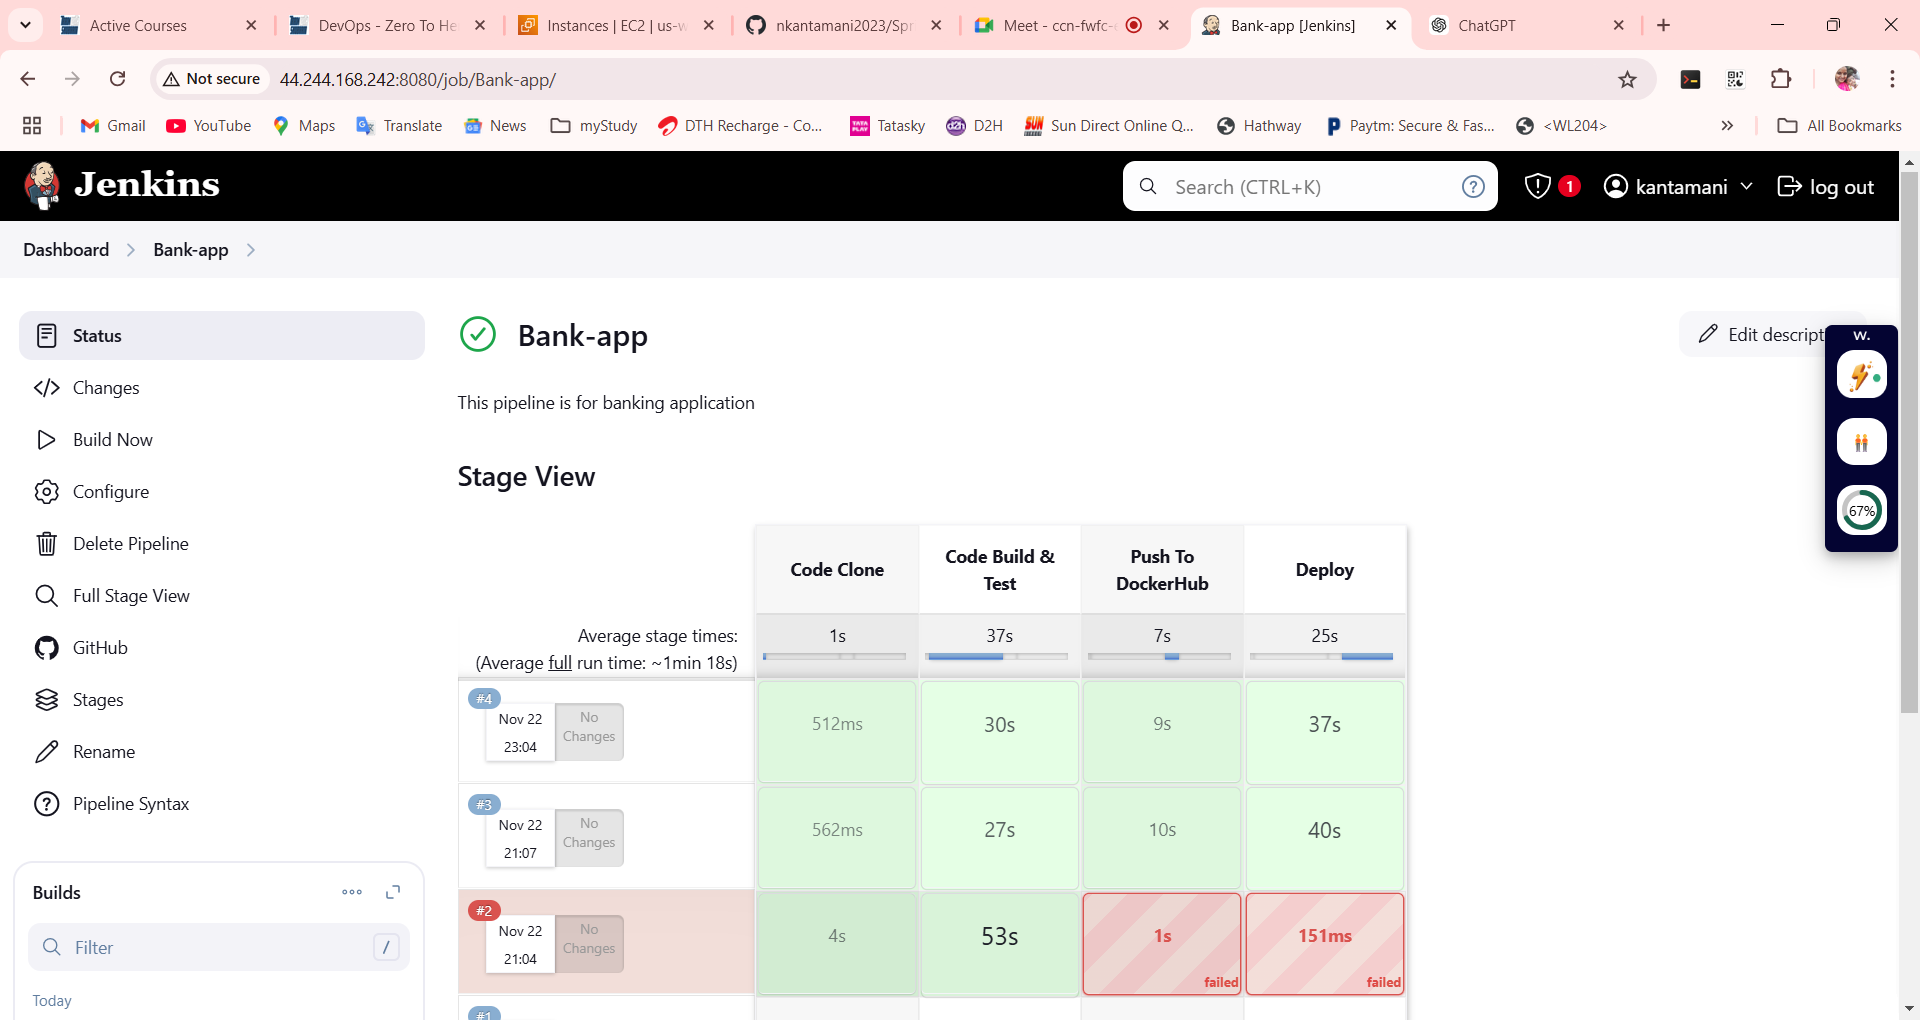This screenshot has width=1920, height=1020.
Task: Switch to DevOps - Zero To Hero tab
Action: point(386,26)
